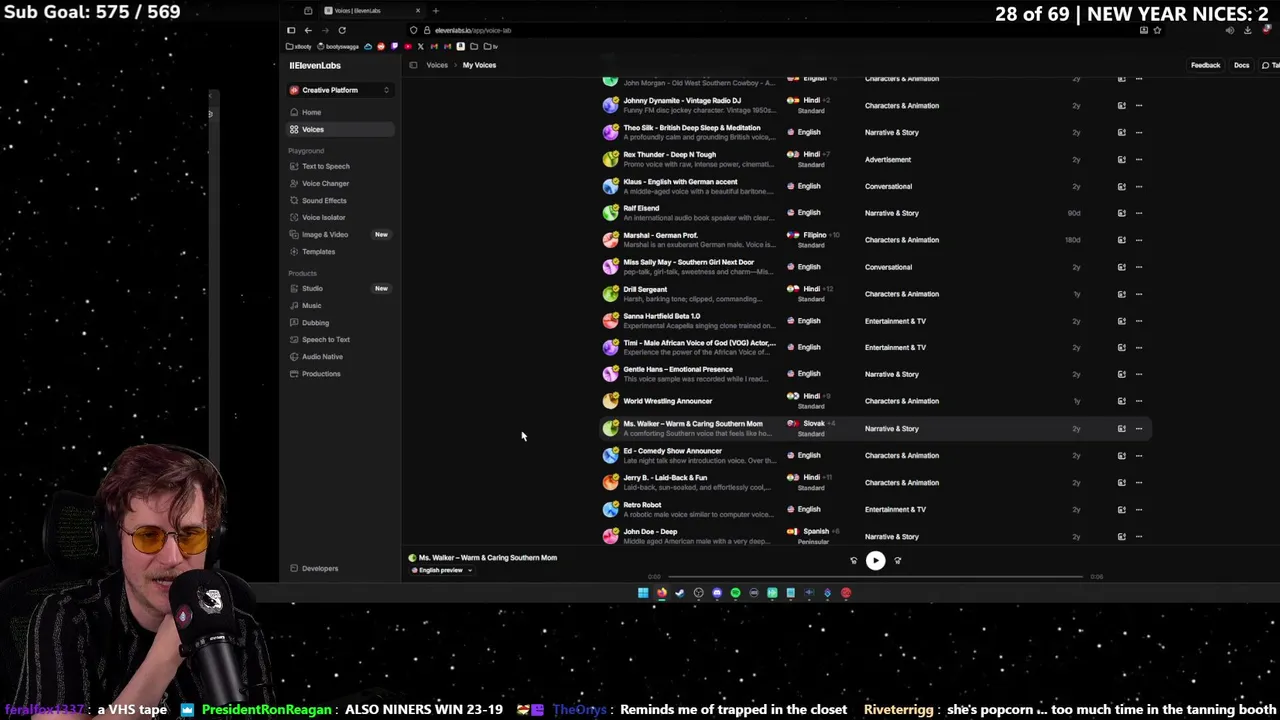
Task: Open more options for Theo Silk
Action: point(1138,132)
